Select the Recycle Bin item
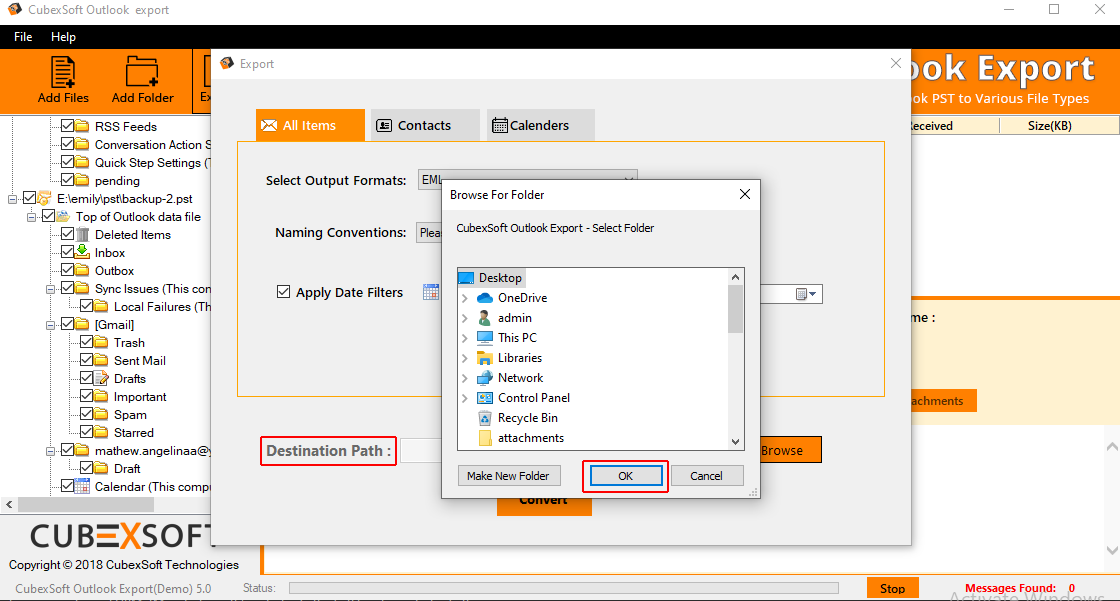 (527, 418)
